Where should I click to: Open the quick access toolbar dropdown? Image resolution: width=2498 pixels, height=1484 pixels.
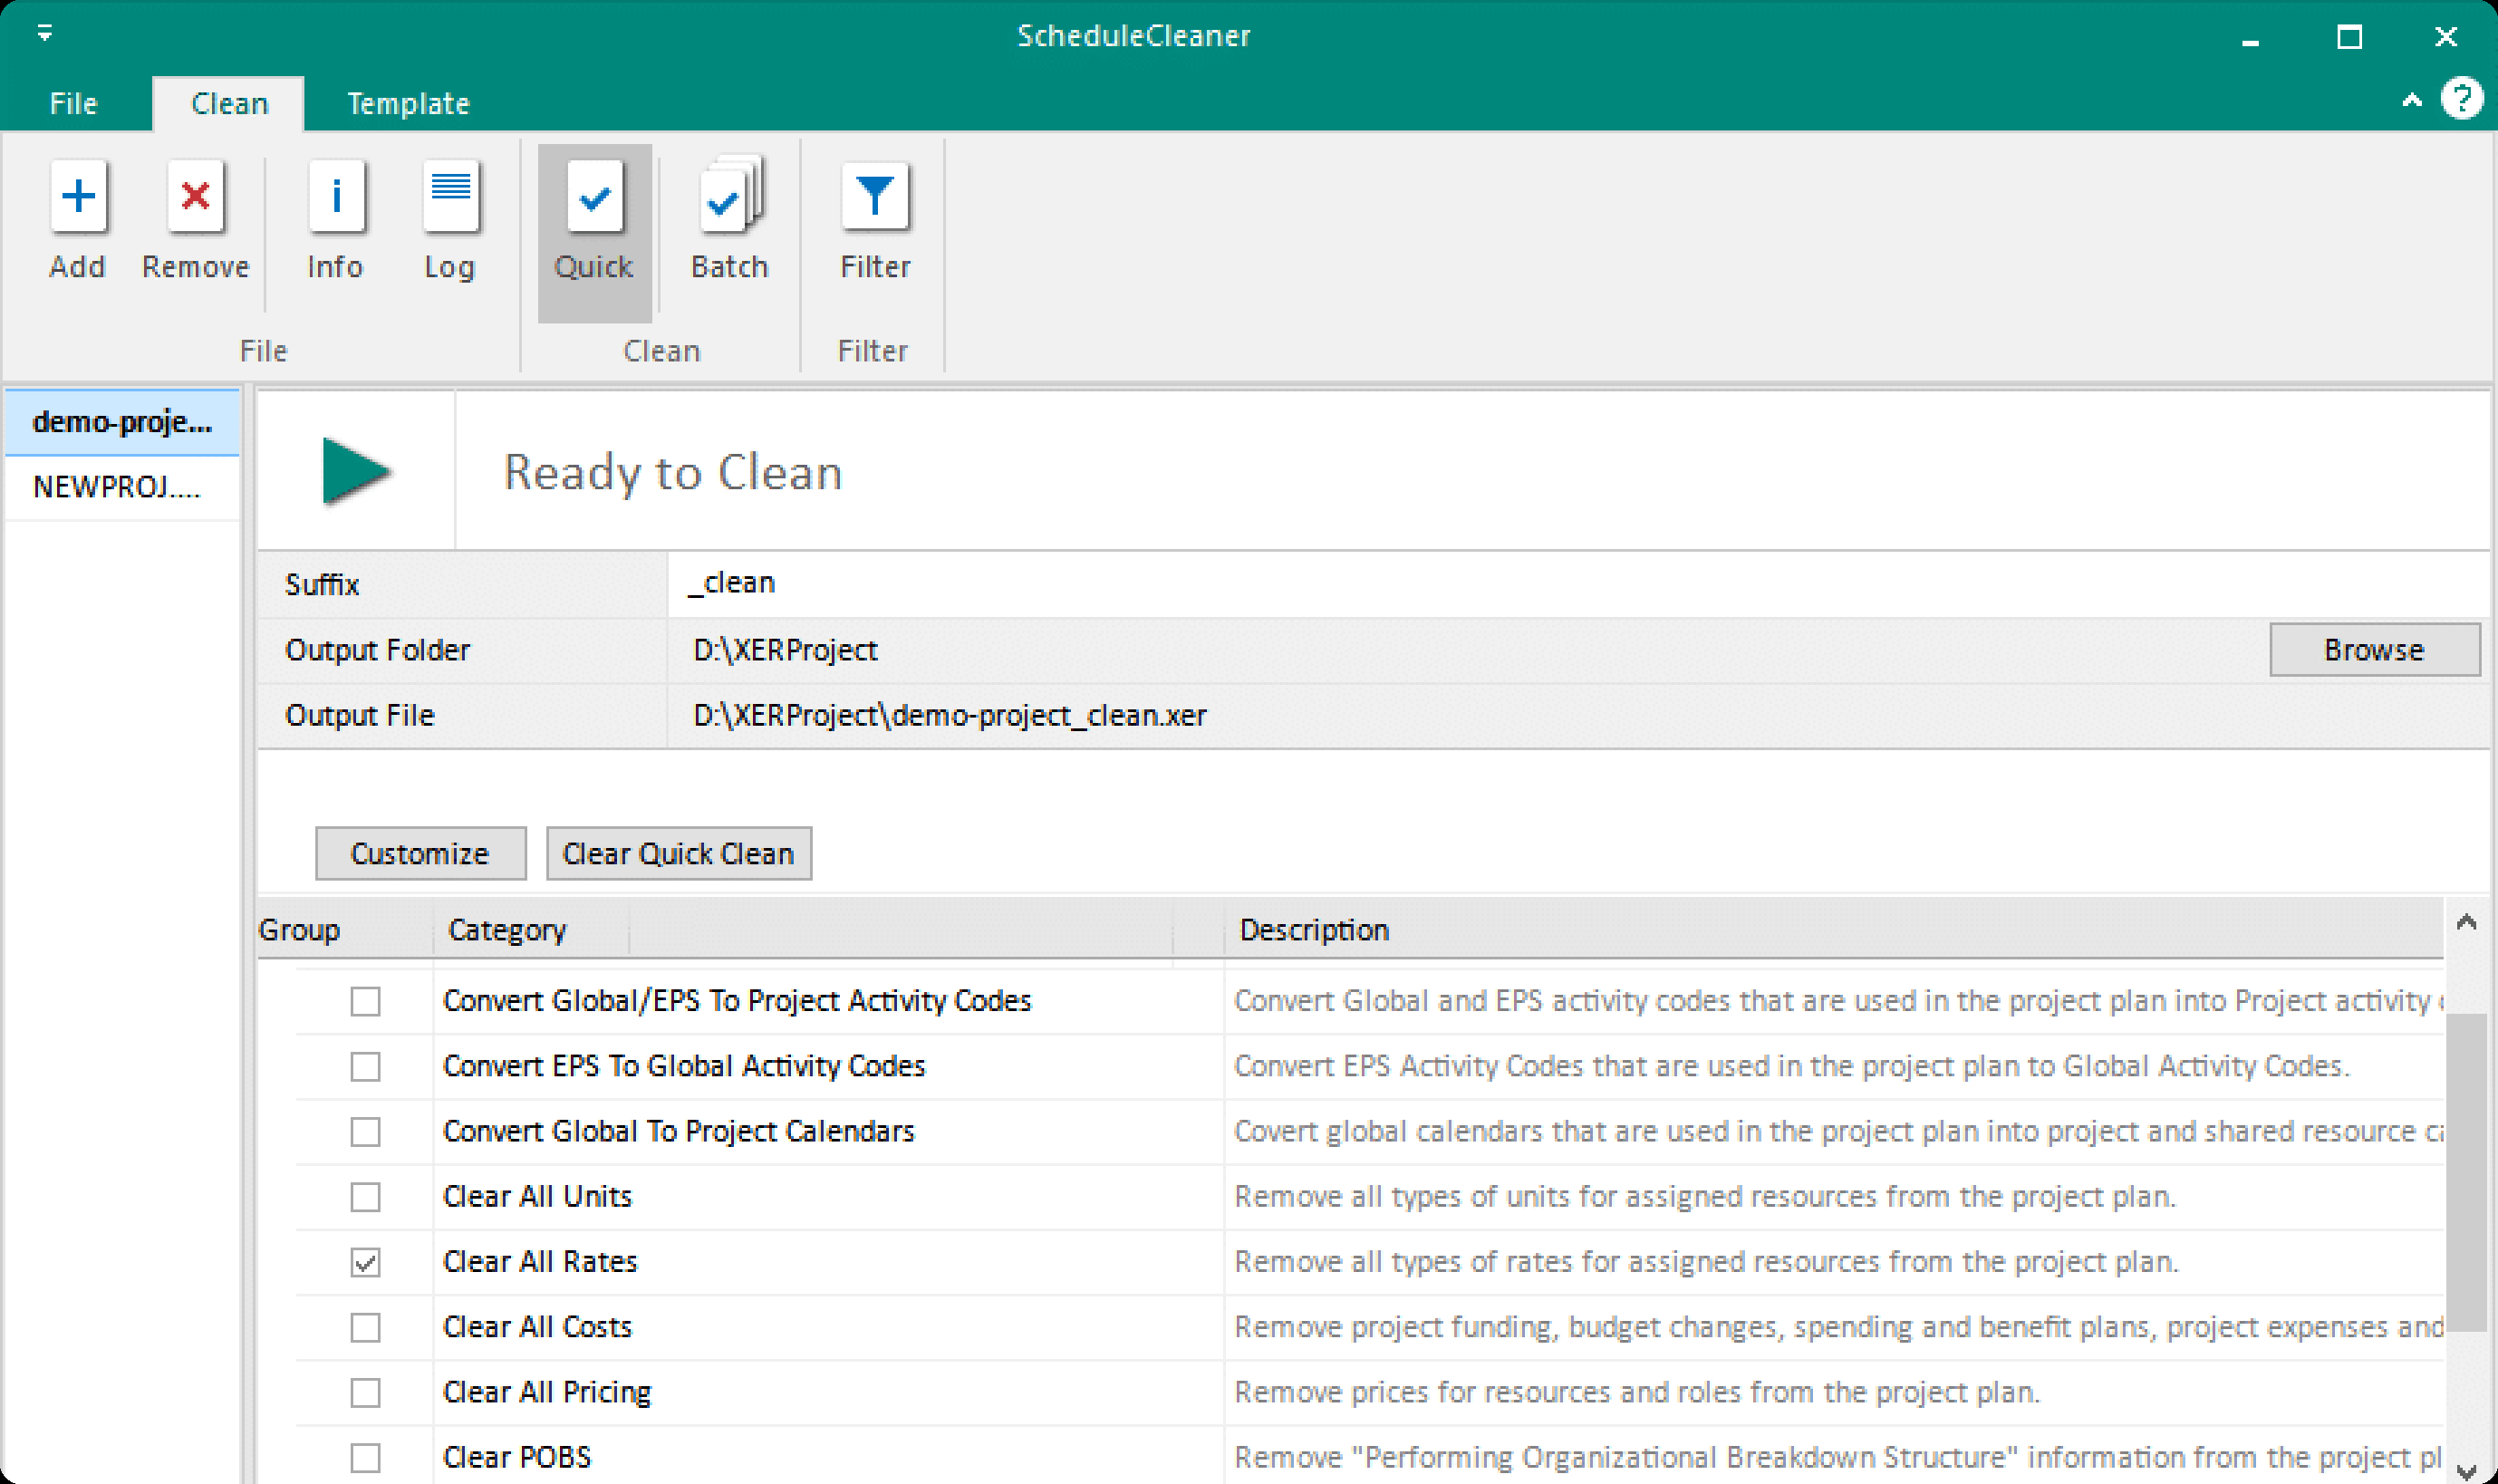45,34
